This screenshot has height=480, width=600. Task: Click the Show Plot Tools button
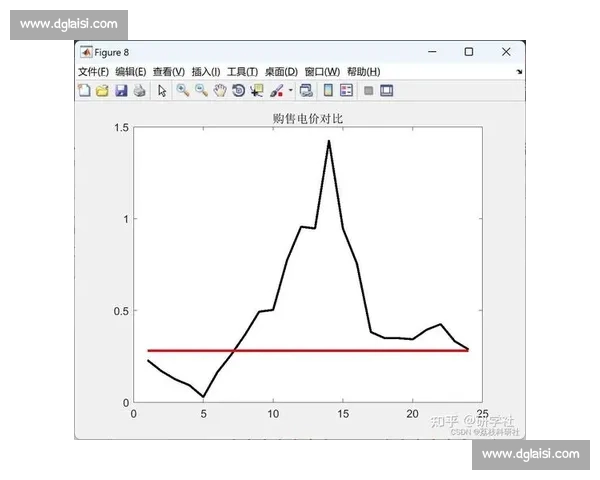(x=386, y=90)
